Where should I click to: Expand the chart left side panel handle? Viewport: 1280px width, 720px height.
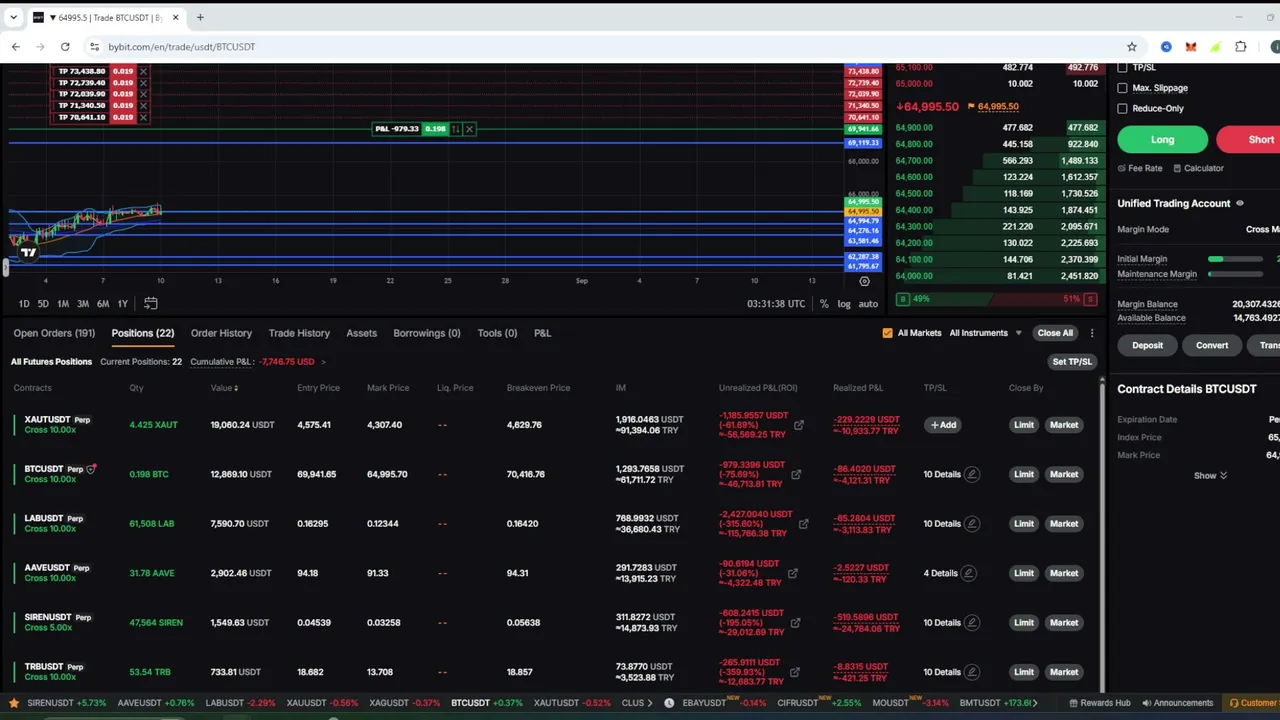point(5,267)
